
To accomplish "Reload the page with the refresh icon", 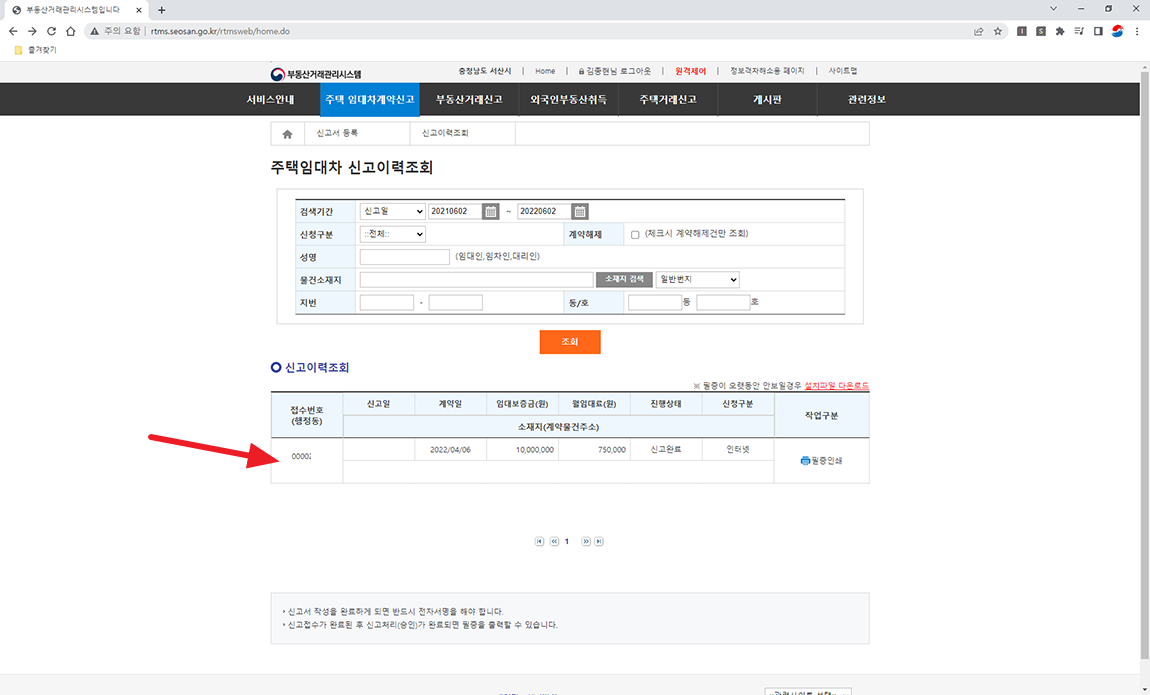I will coord(51,32).
